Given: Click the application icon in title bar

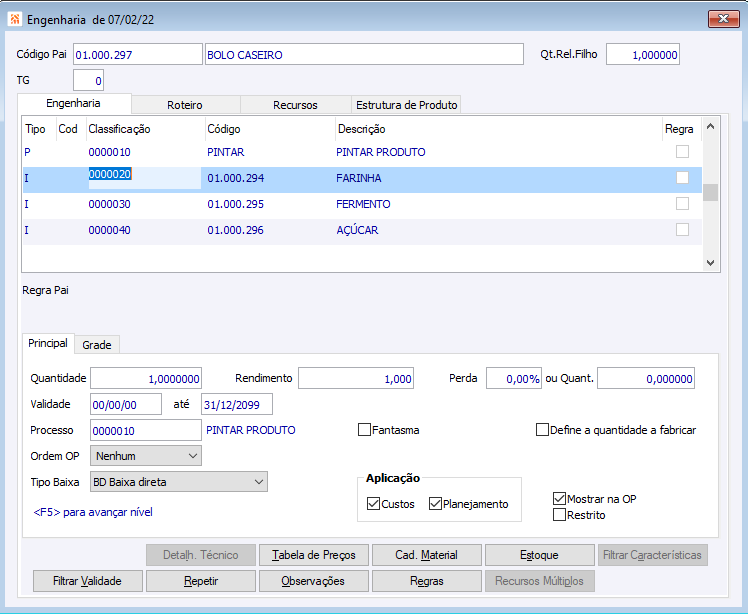Looking at the screenshot, I should point(15,18).
